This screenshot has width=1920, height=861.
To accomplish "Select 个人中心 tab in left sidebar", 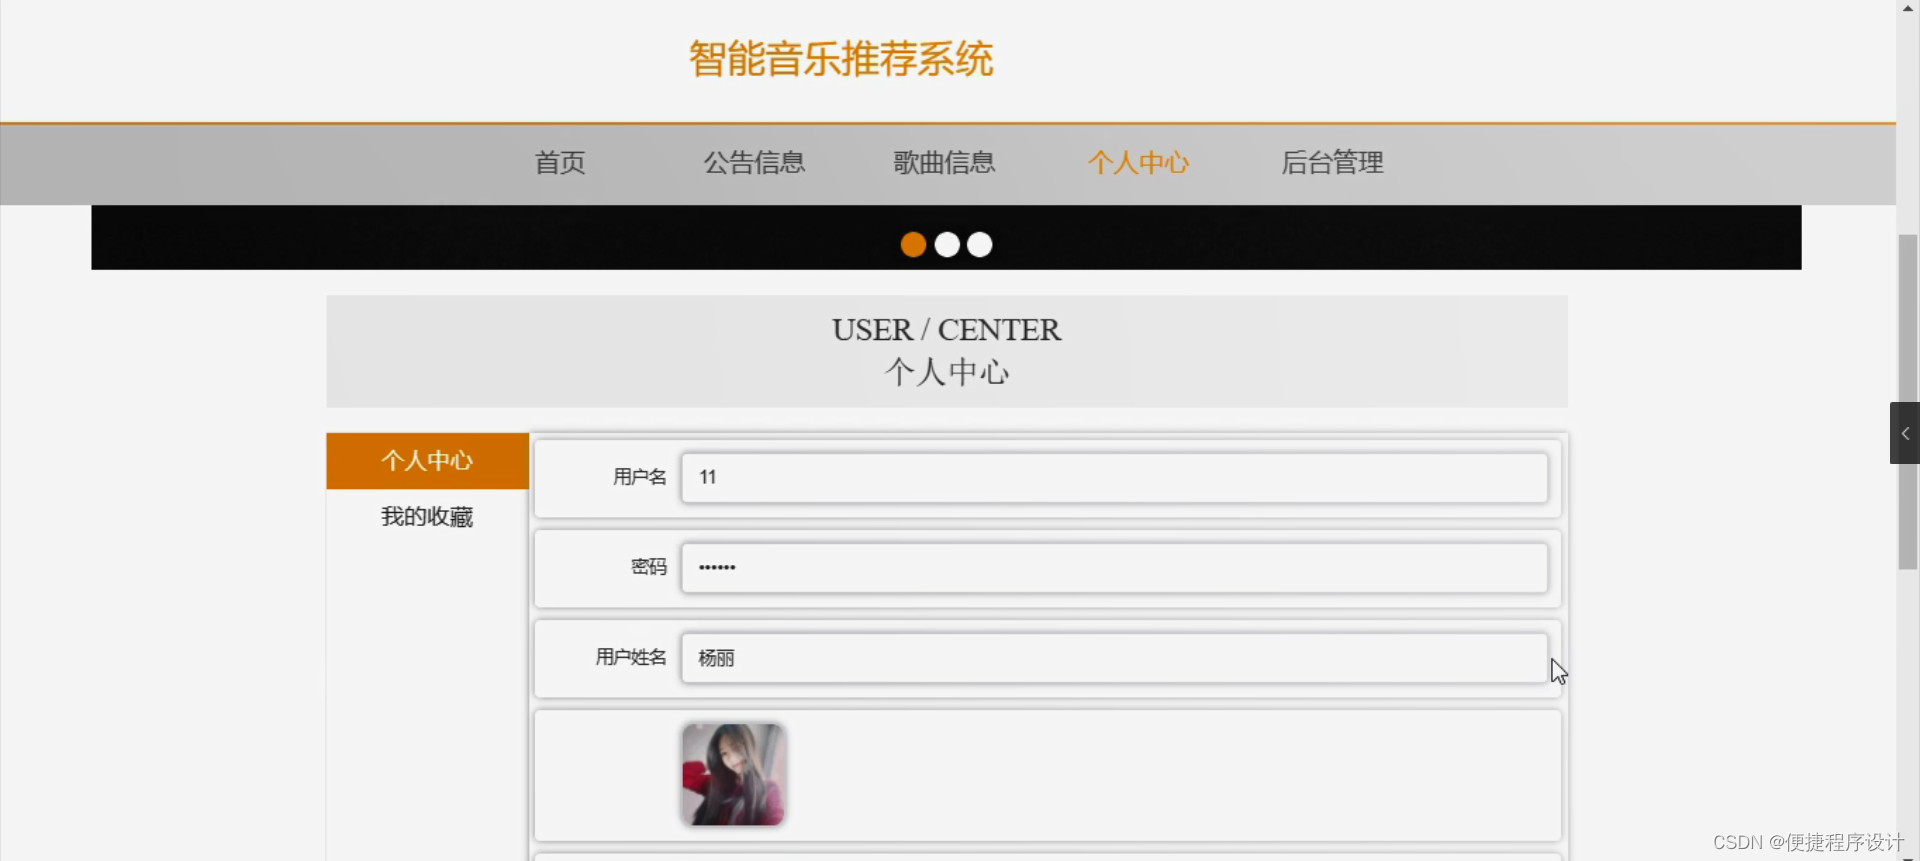I will (427, 460).
